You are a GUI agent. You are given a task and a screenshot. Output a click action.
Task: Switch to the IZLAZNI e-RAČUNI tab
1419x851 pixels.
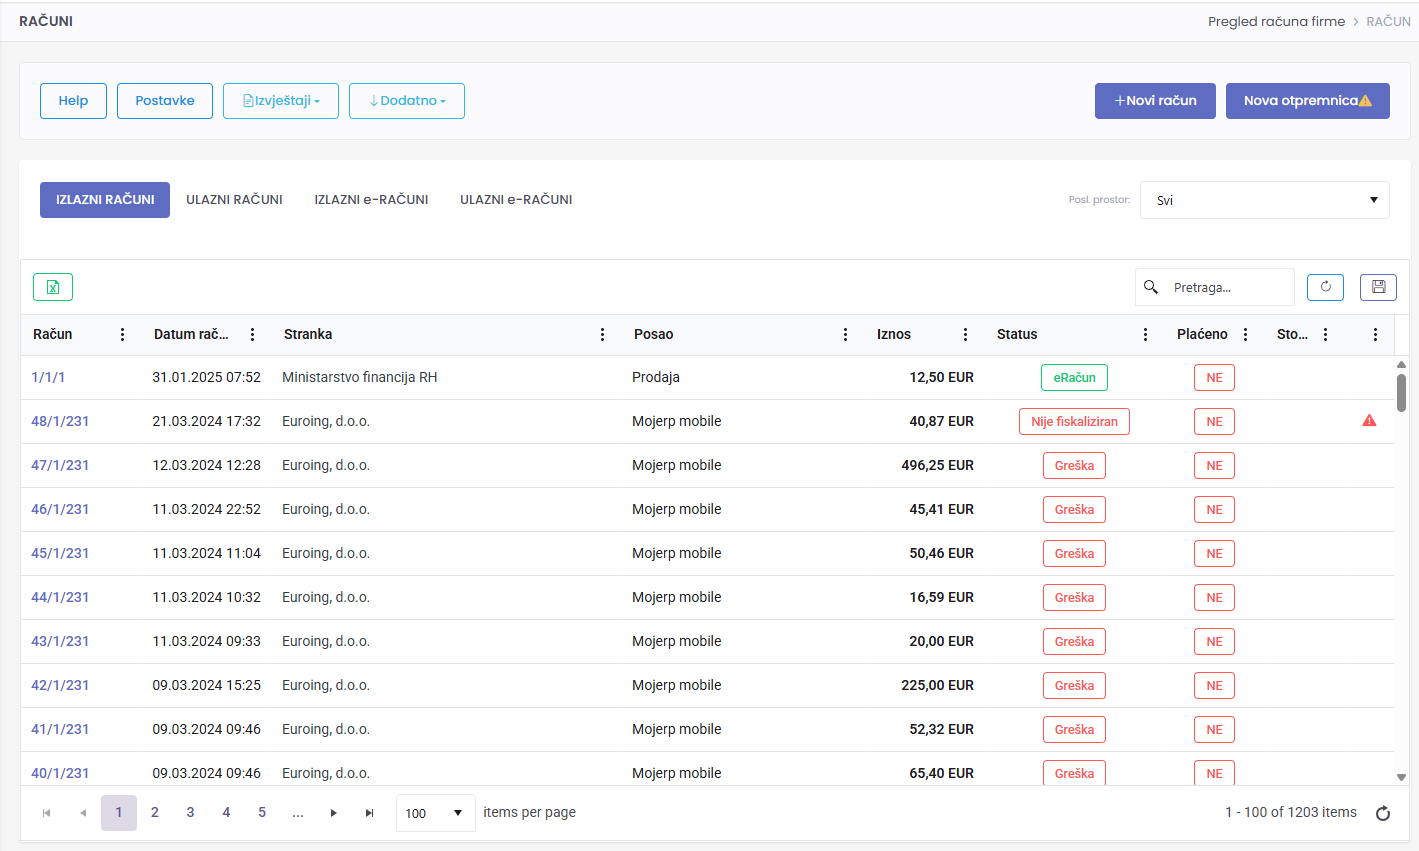[x=371, y=200]
